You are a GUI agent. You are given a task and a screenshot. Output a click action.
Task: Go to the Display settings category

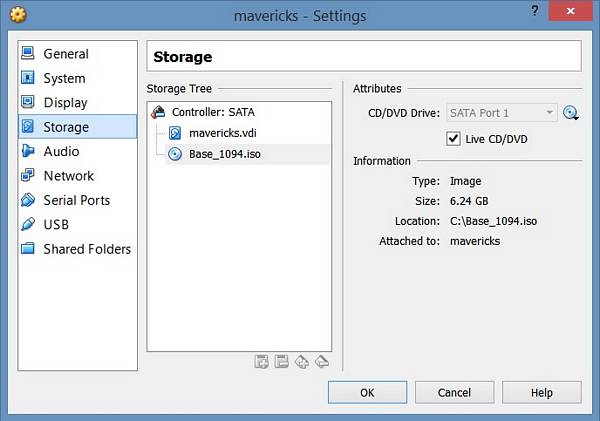[65, 102]
